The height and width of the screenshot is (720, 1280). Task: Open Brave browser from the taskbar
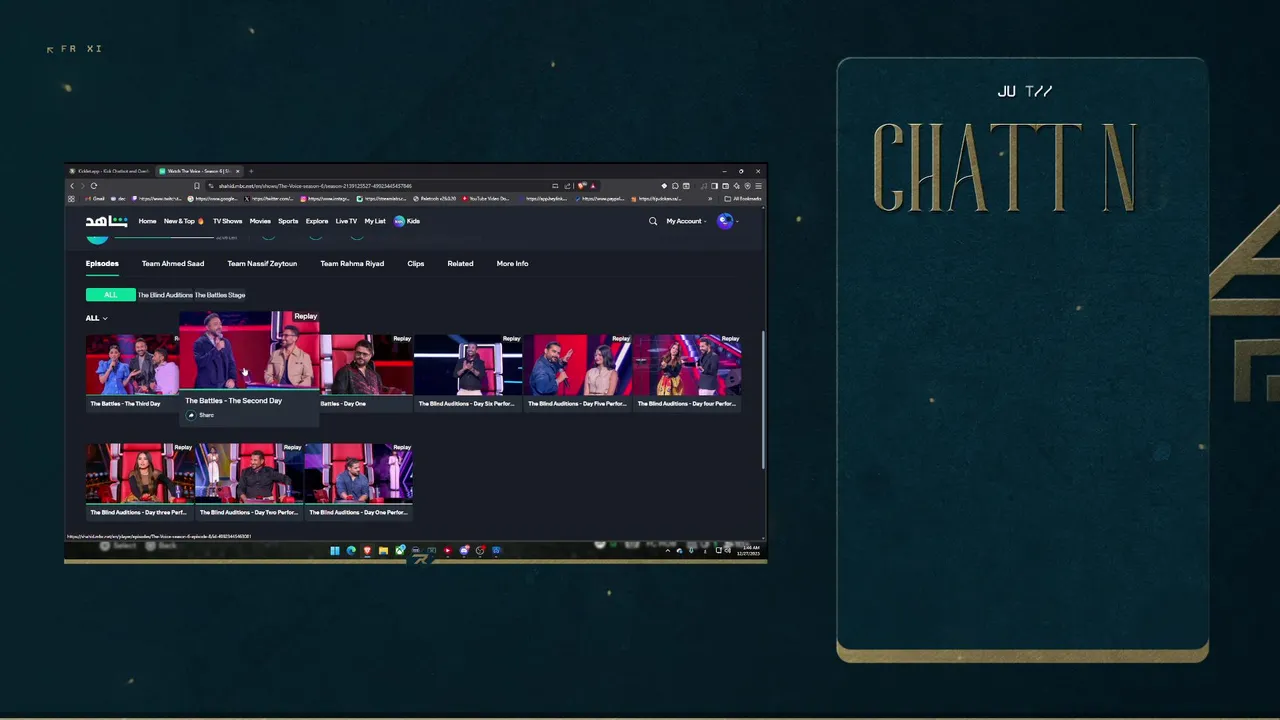click(x=367, y=551)
